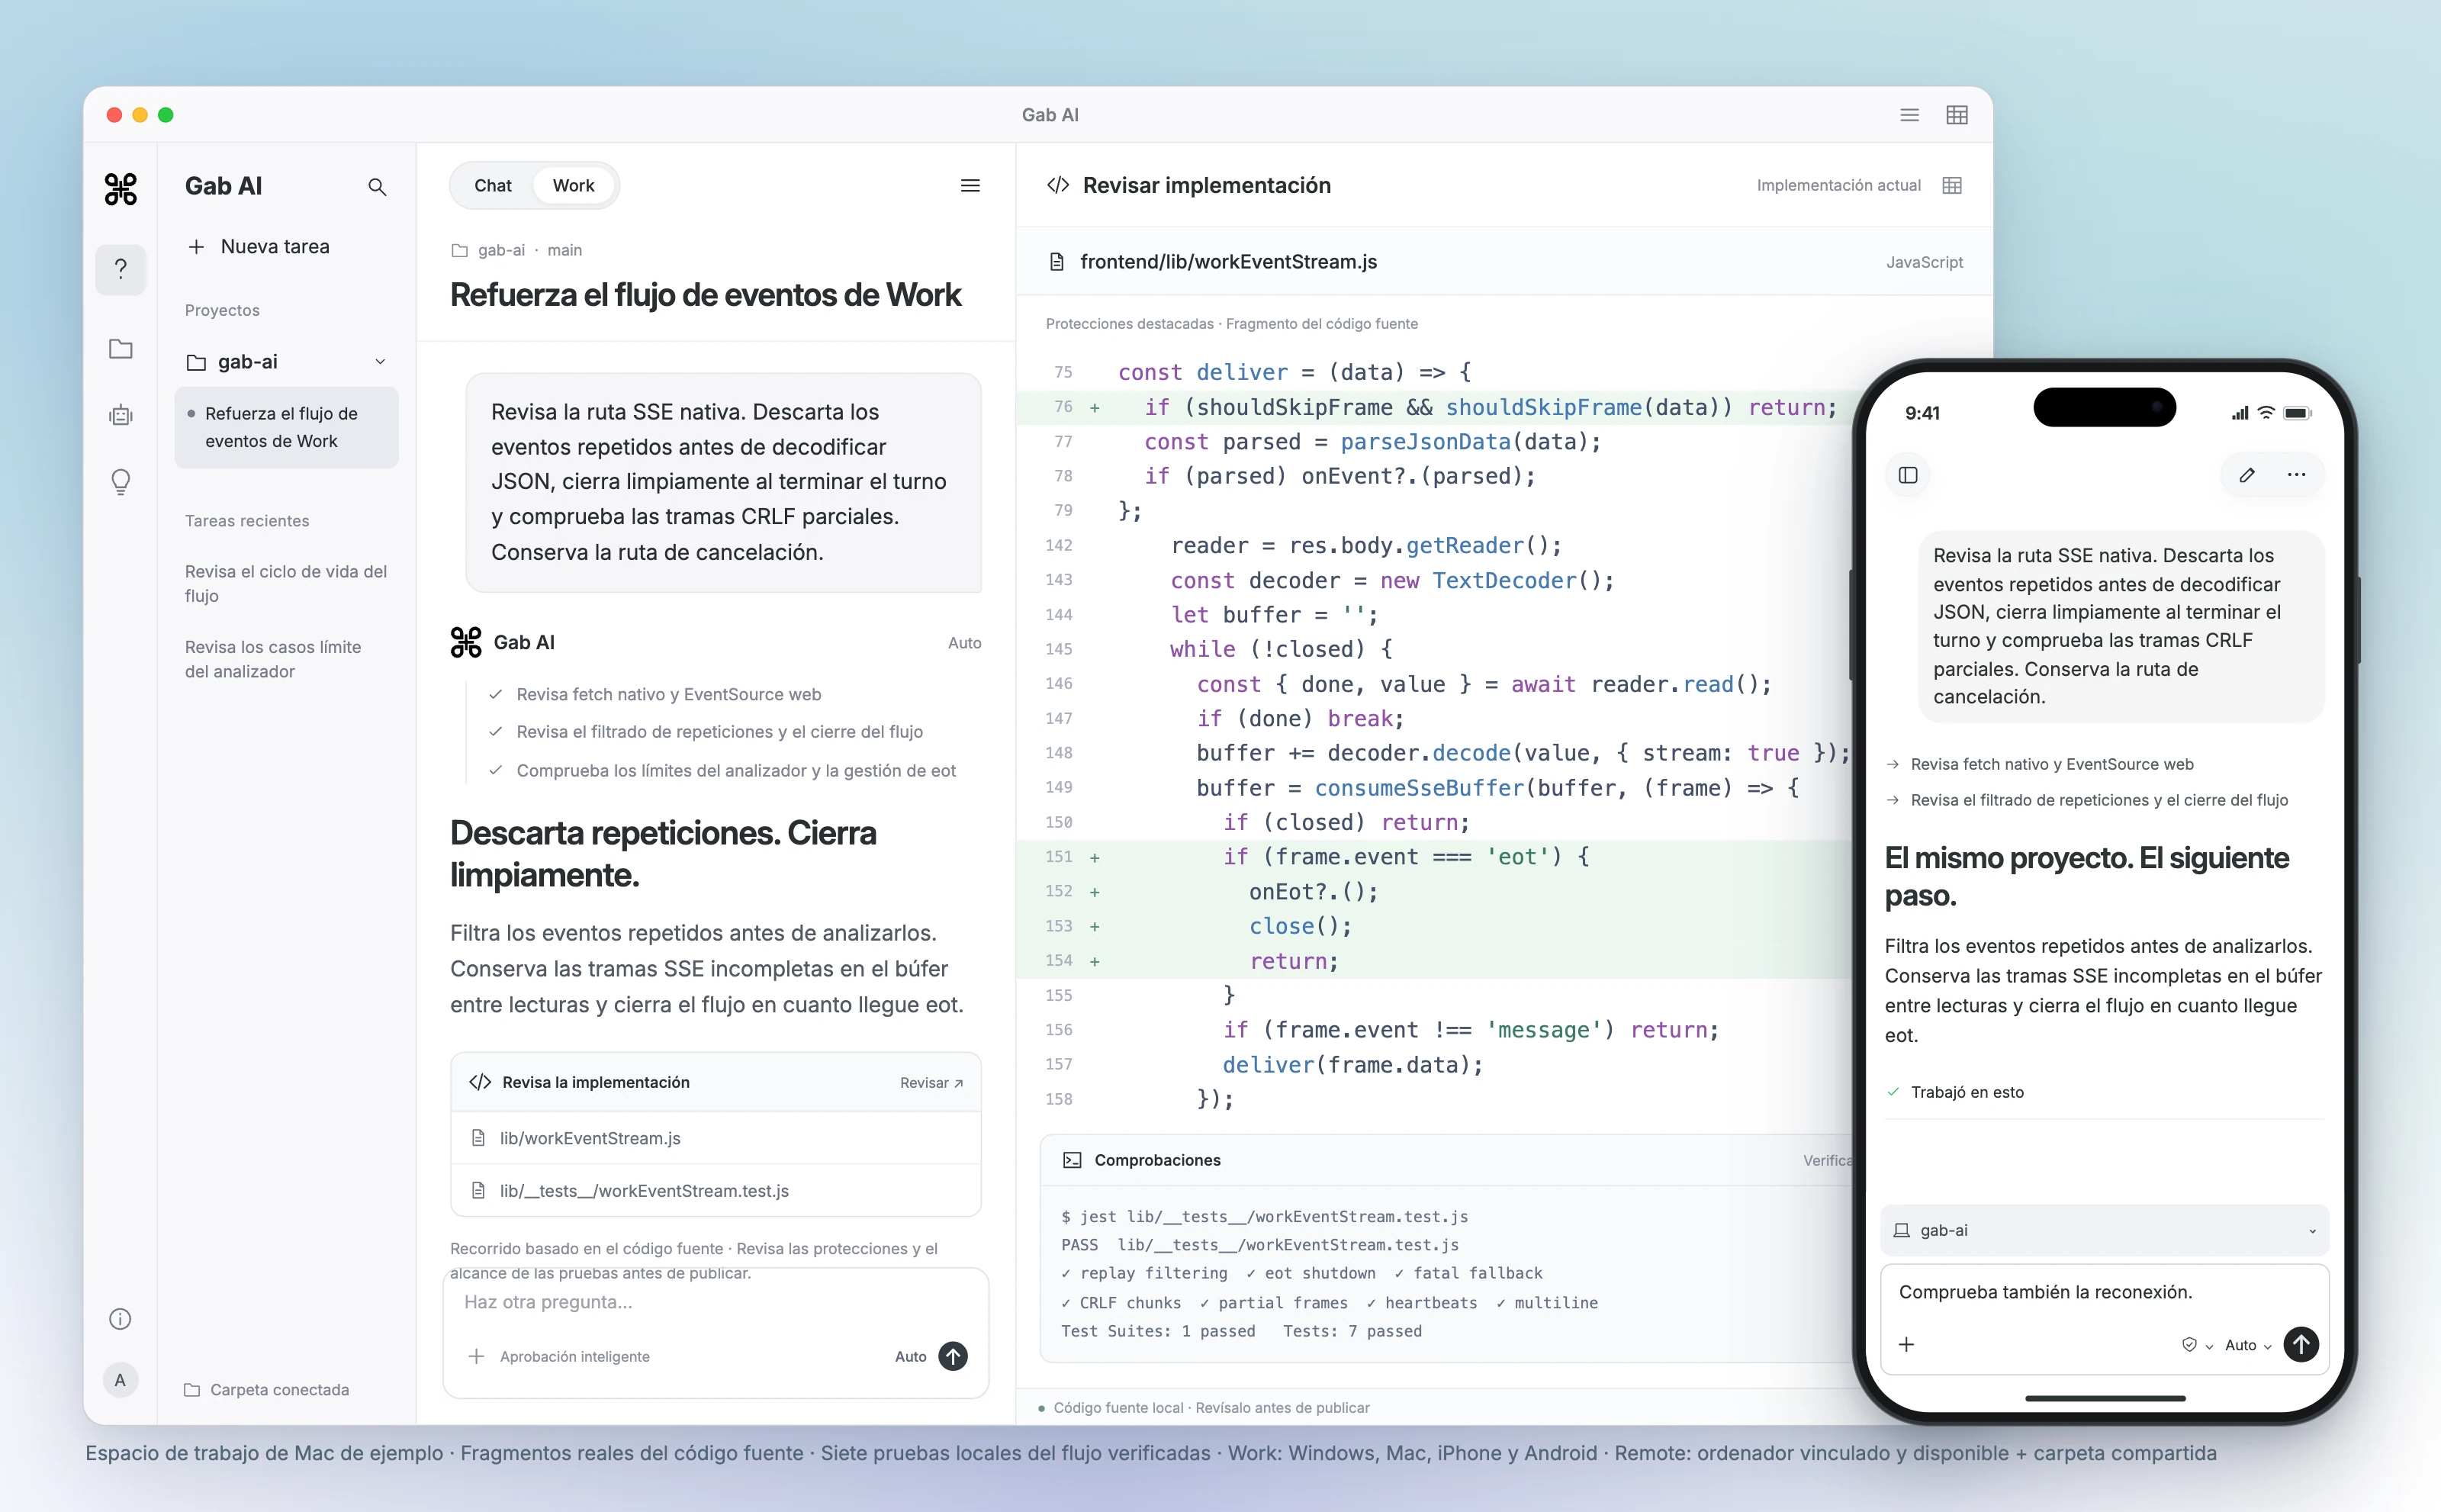The image size is (2441, 1512).
Task: Click the frontend/lib/workEventStream.js file header
Action: point(1504,262)
